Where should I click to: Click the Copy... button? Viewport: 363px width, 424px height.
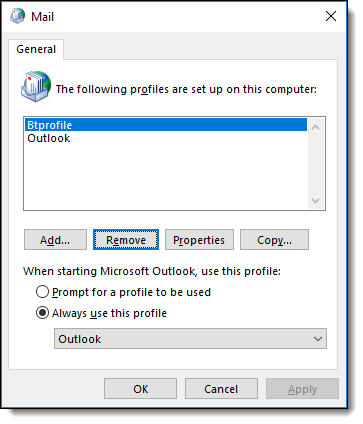point(274,240)
